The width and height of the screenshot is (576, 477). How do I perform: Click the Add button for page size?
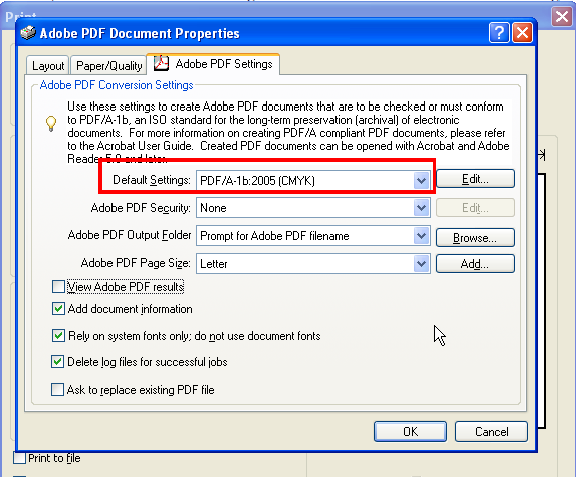click(x=475, y=263)
